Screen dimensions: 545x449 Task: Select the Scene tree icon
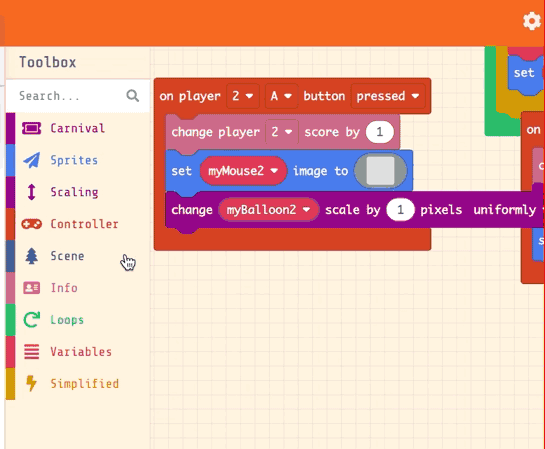[x=31, y=256]
